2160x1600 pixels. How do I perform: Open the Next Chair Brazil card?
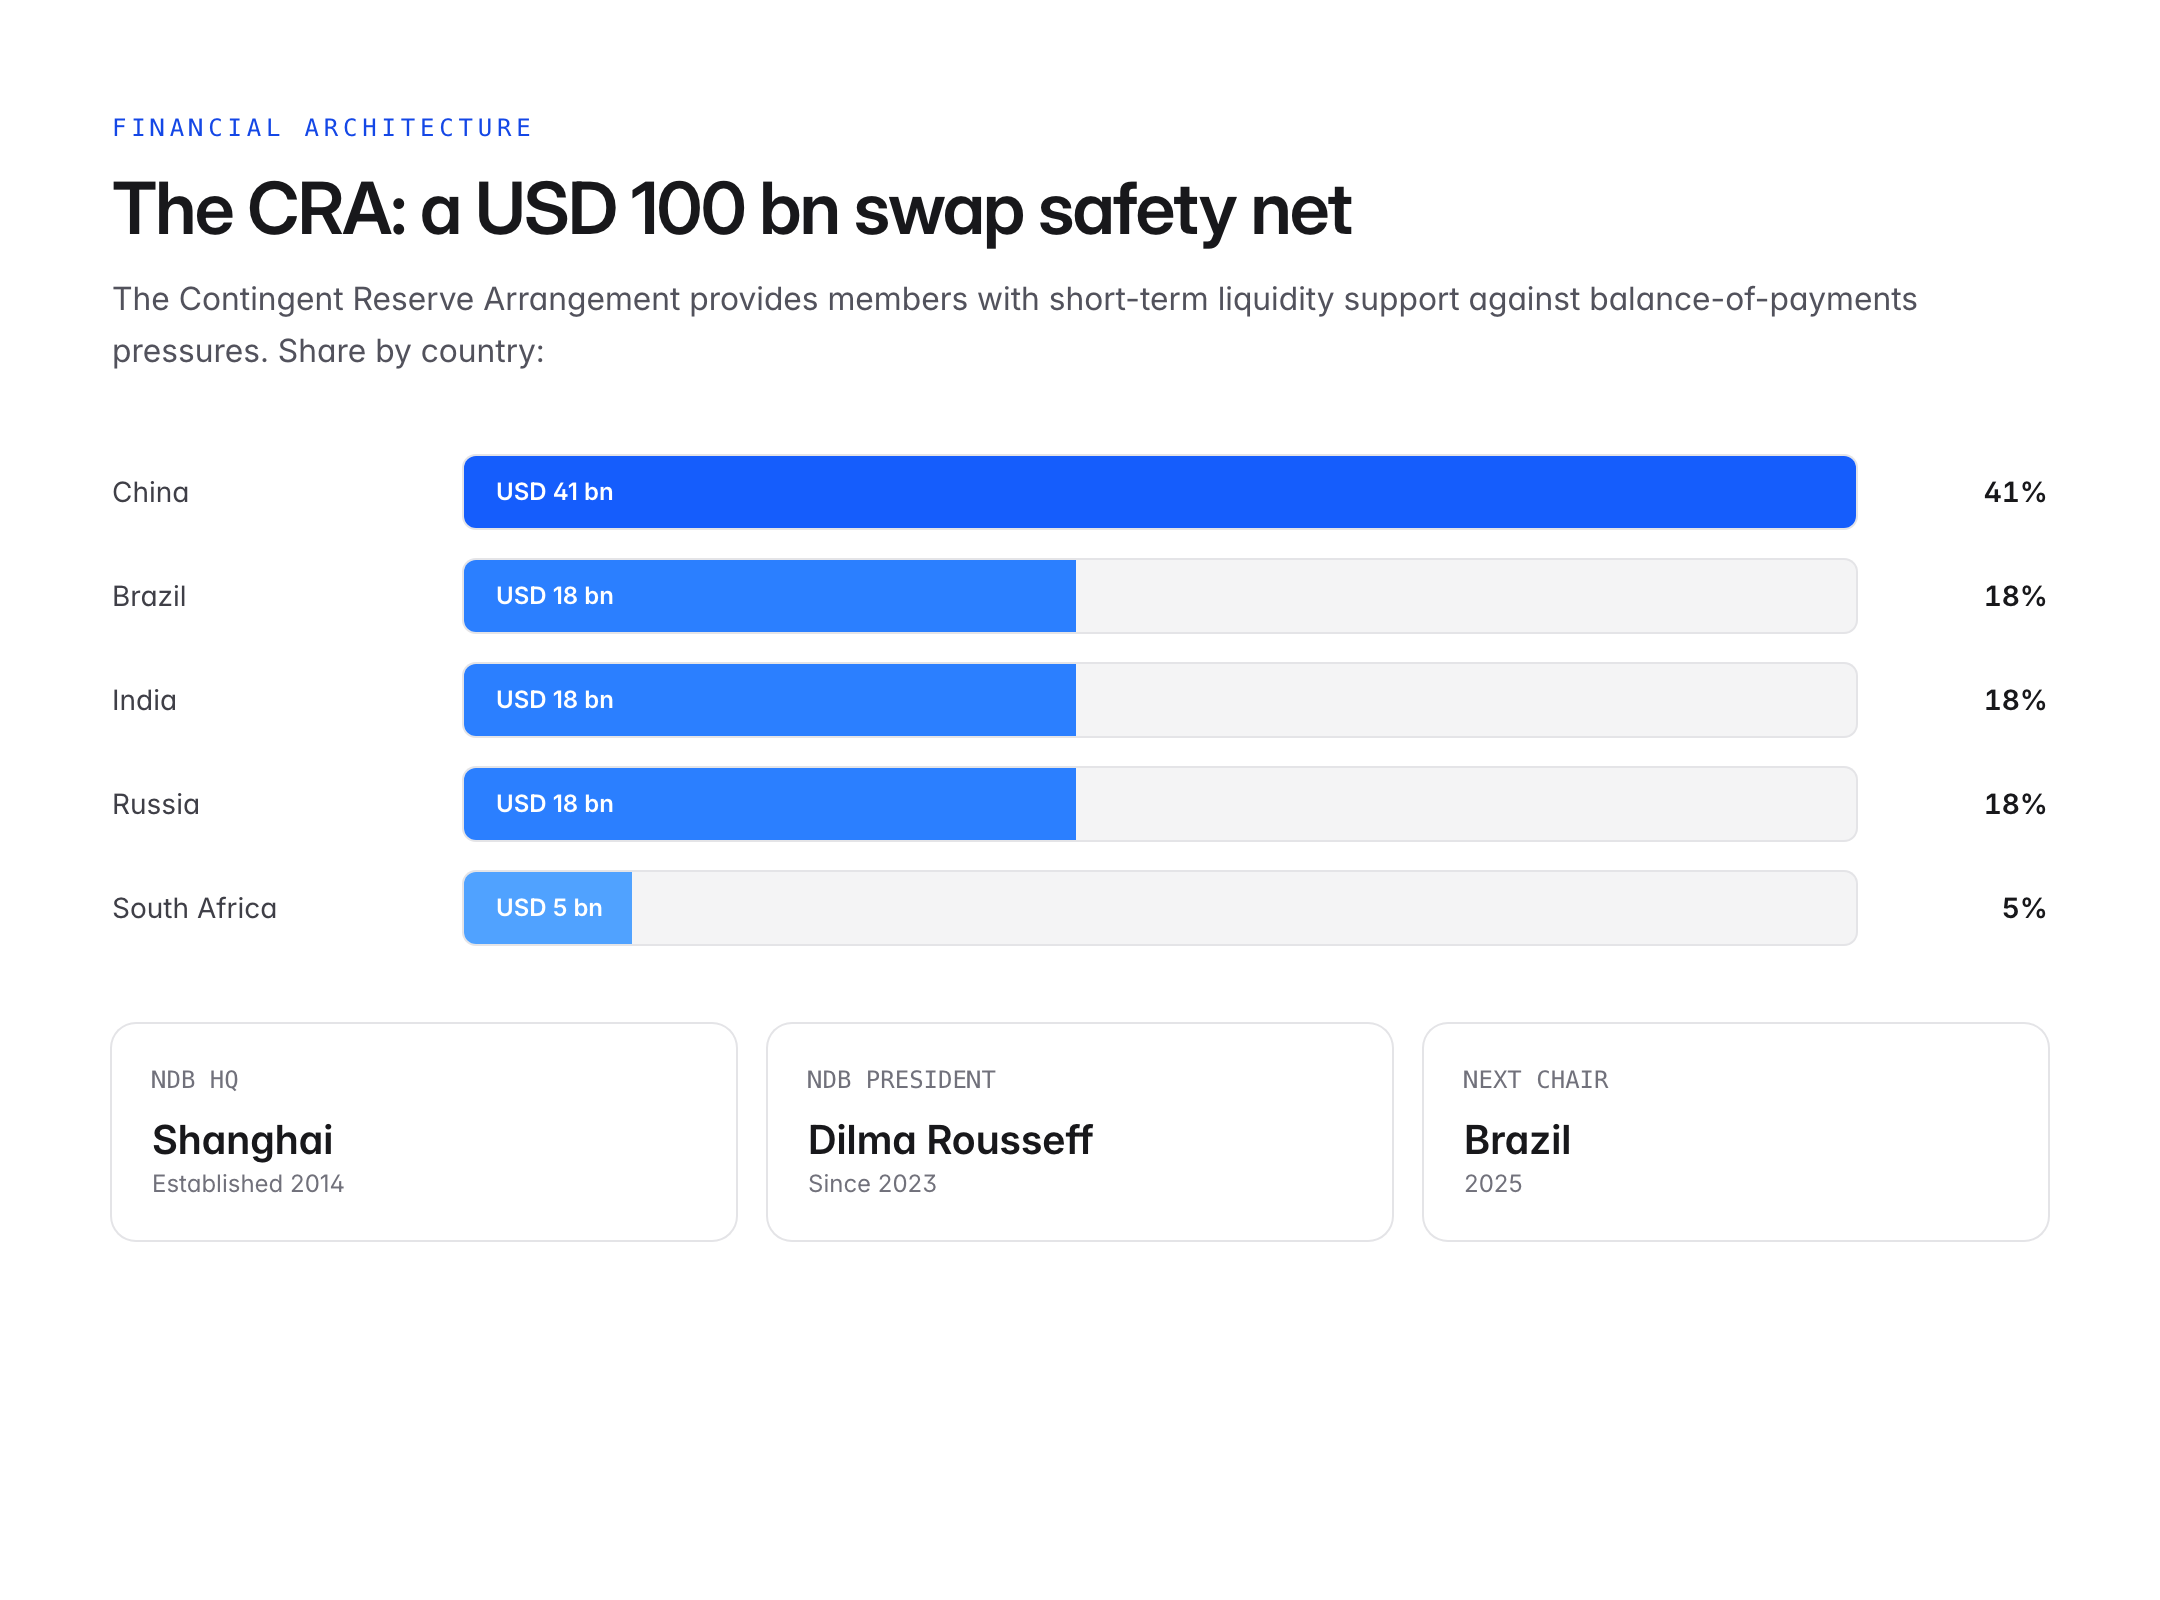(x=1736, y=1132)
